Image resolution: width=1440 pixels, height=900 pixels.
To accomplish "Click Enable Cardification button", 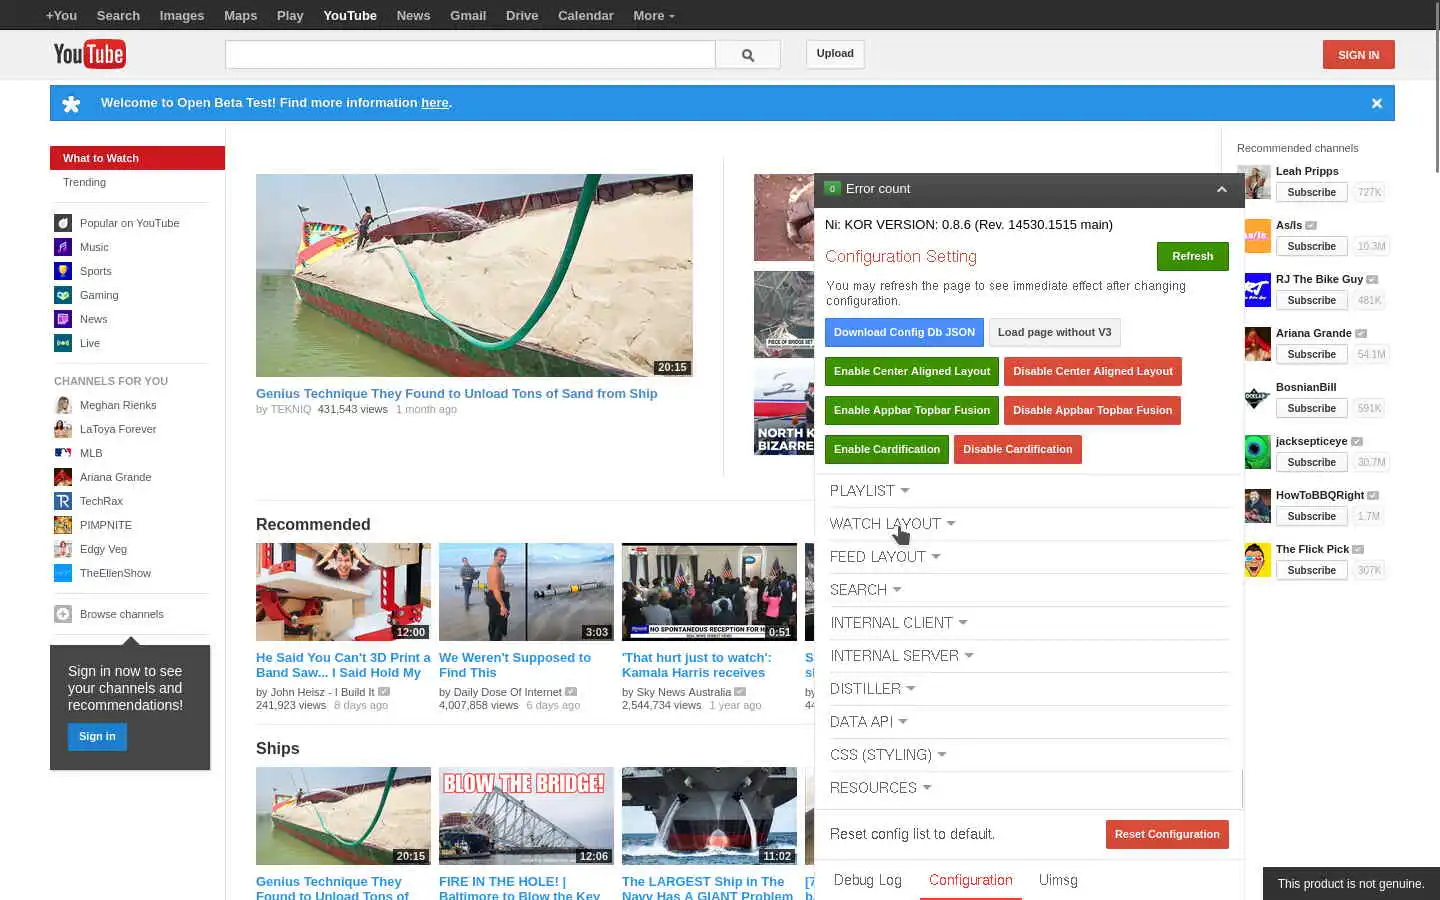I will point(887,449).
